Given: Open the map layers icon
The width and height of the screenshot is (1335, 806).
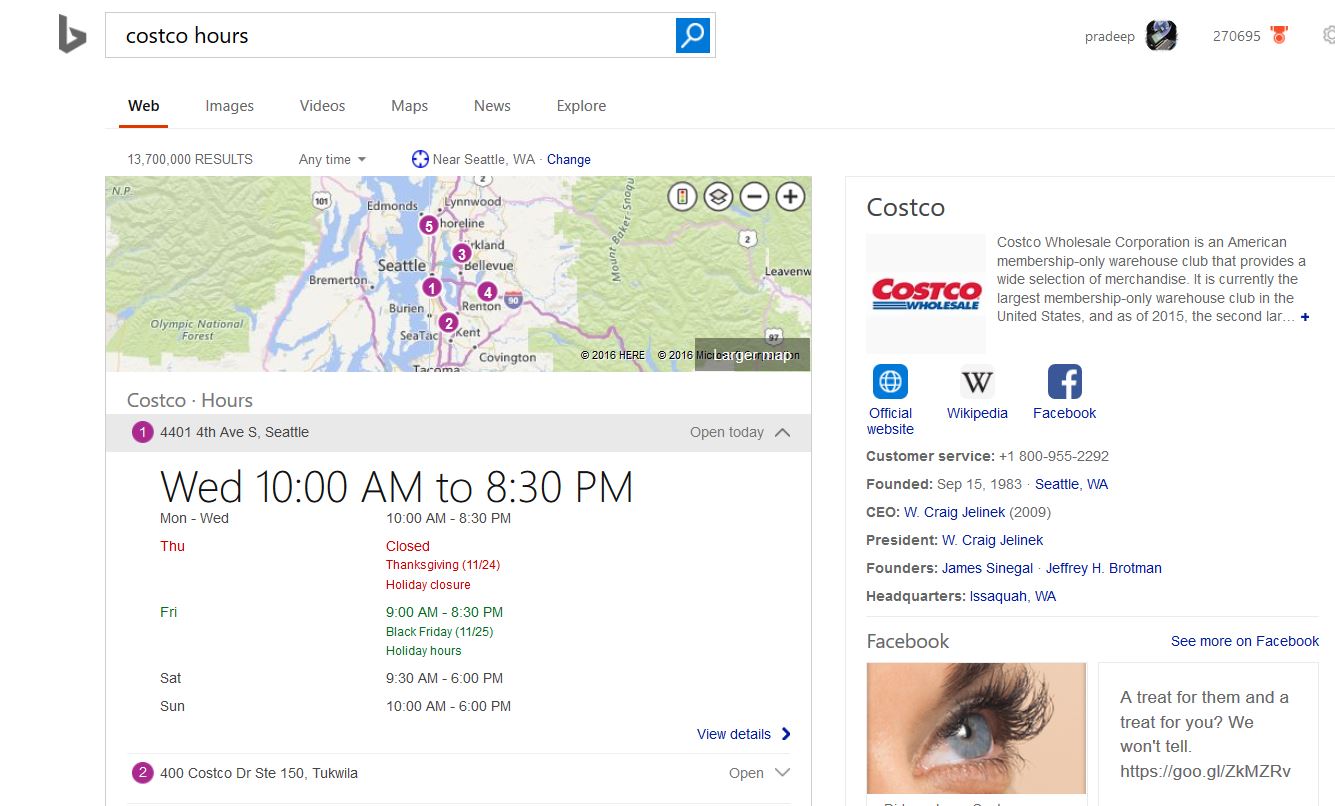Looking at the screenshot, I should click(718, 196).
